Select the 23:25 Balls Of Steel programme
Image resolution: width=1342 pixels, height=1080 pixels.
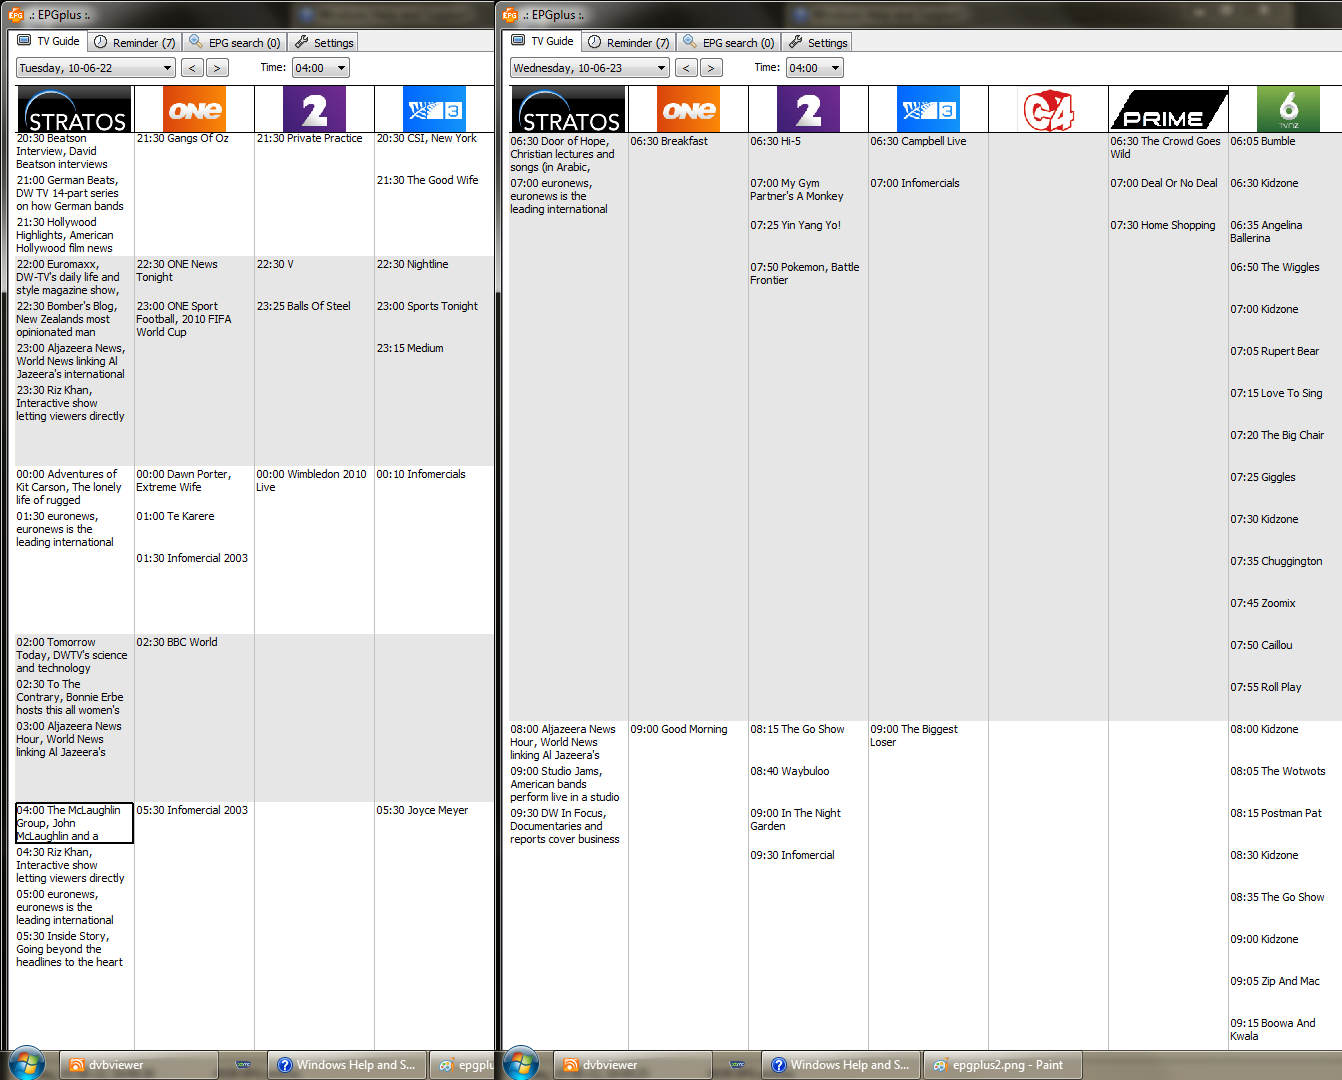(x=303, y=307)
